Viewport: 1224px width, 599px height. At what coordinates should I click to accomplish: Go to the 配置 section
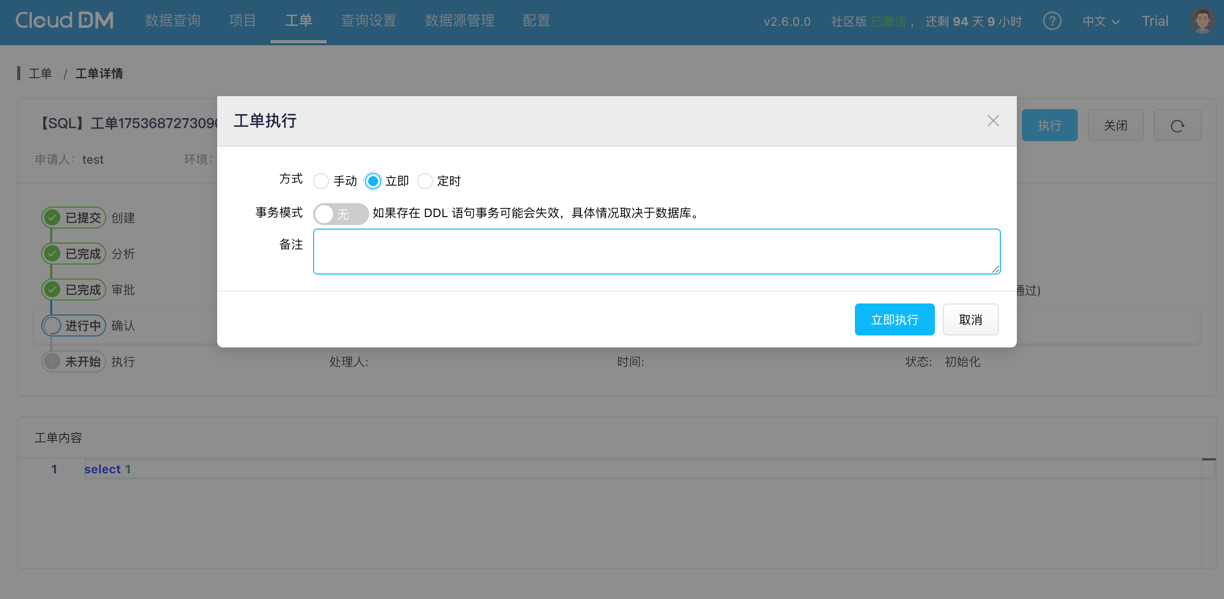[x=536, y=20]
